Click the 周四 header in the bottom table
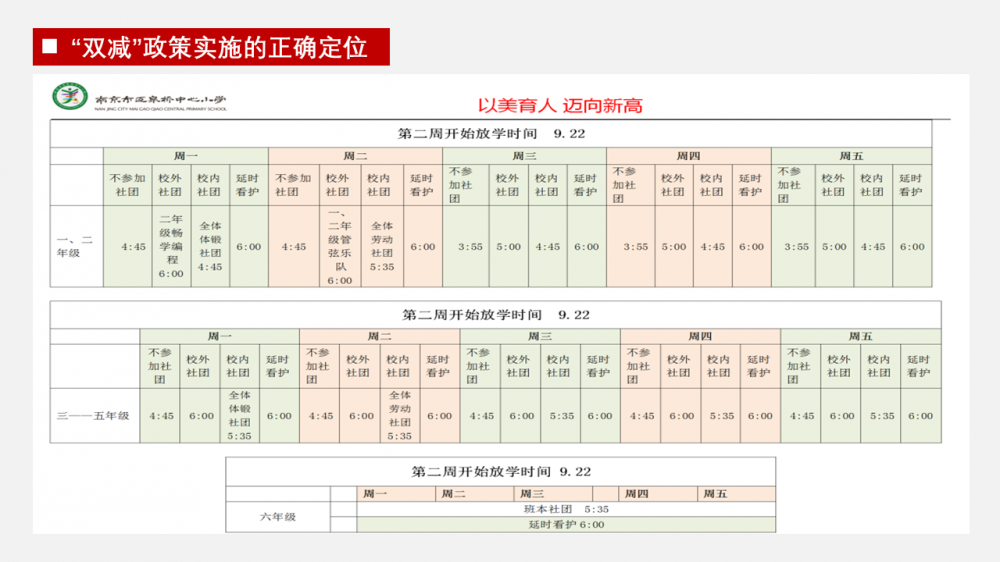 636,494
